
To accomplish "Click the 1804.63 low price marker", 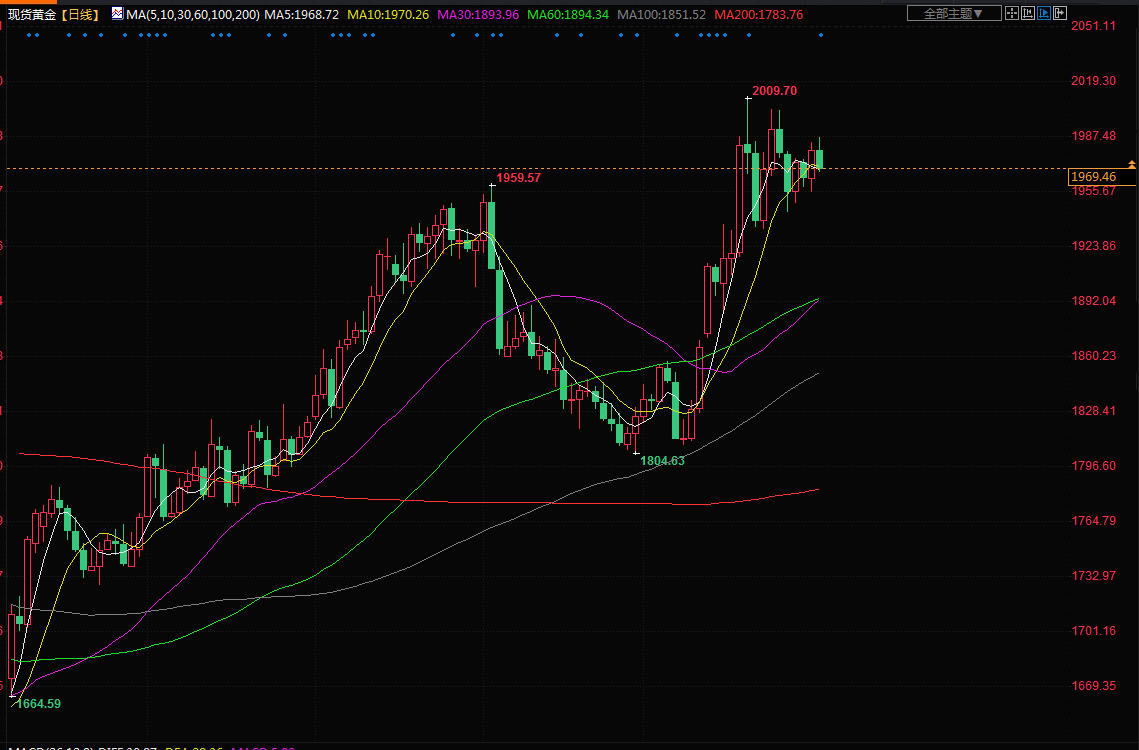I will (x=662, y=461).
